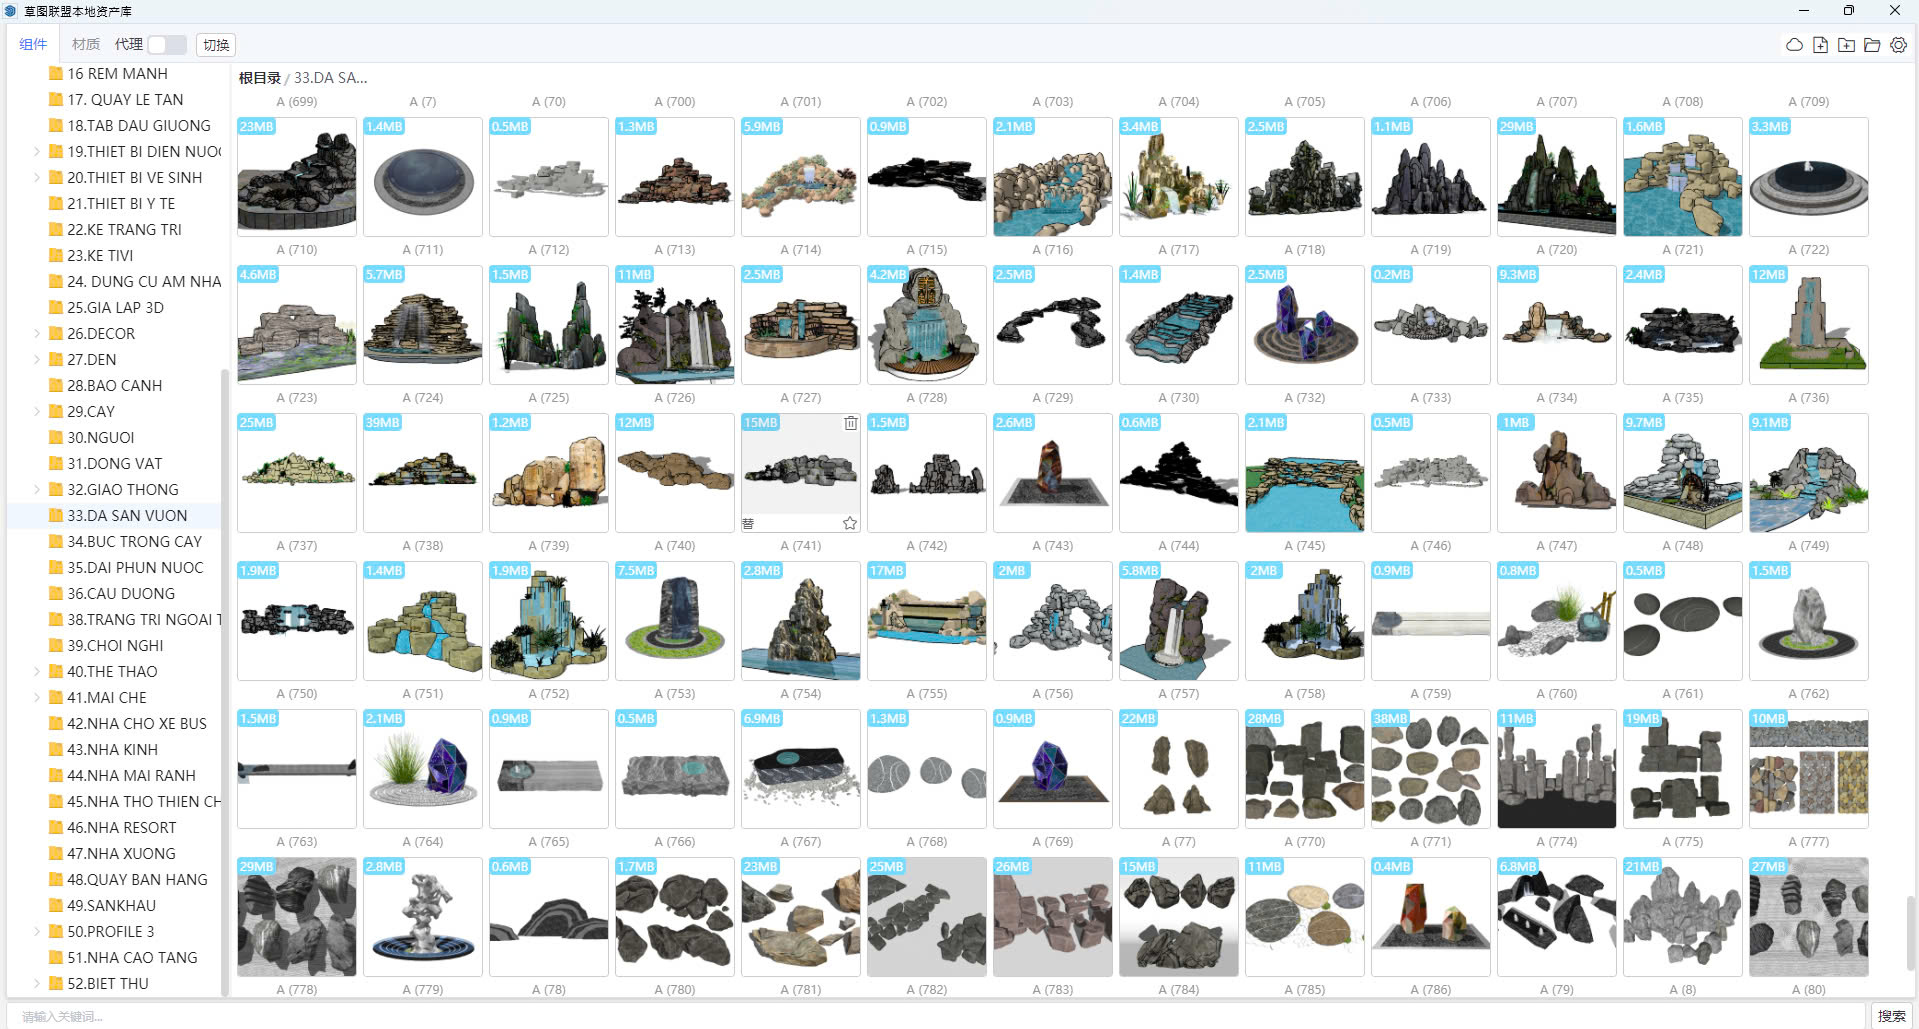Select the 组件 components tab
Image resolution: width=1919 pixels, height=1029 pixels.
[x=33, y=45]
